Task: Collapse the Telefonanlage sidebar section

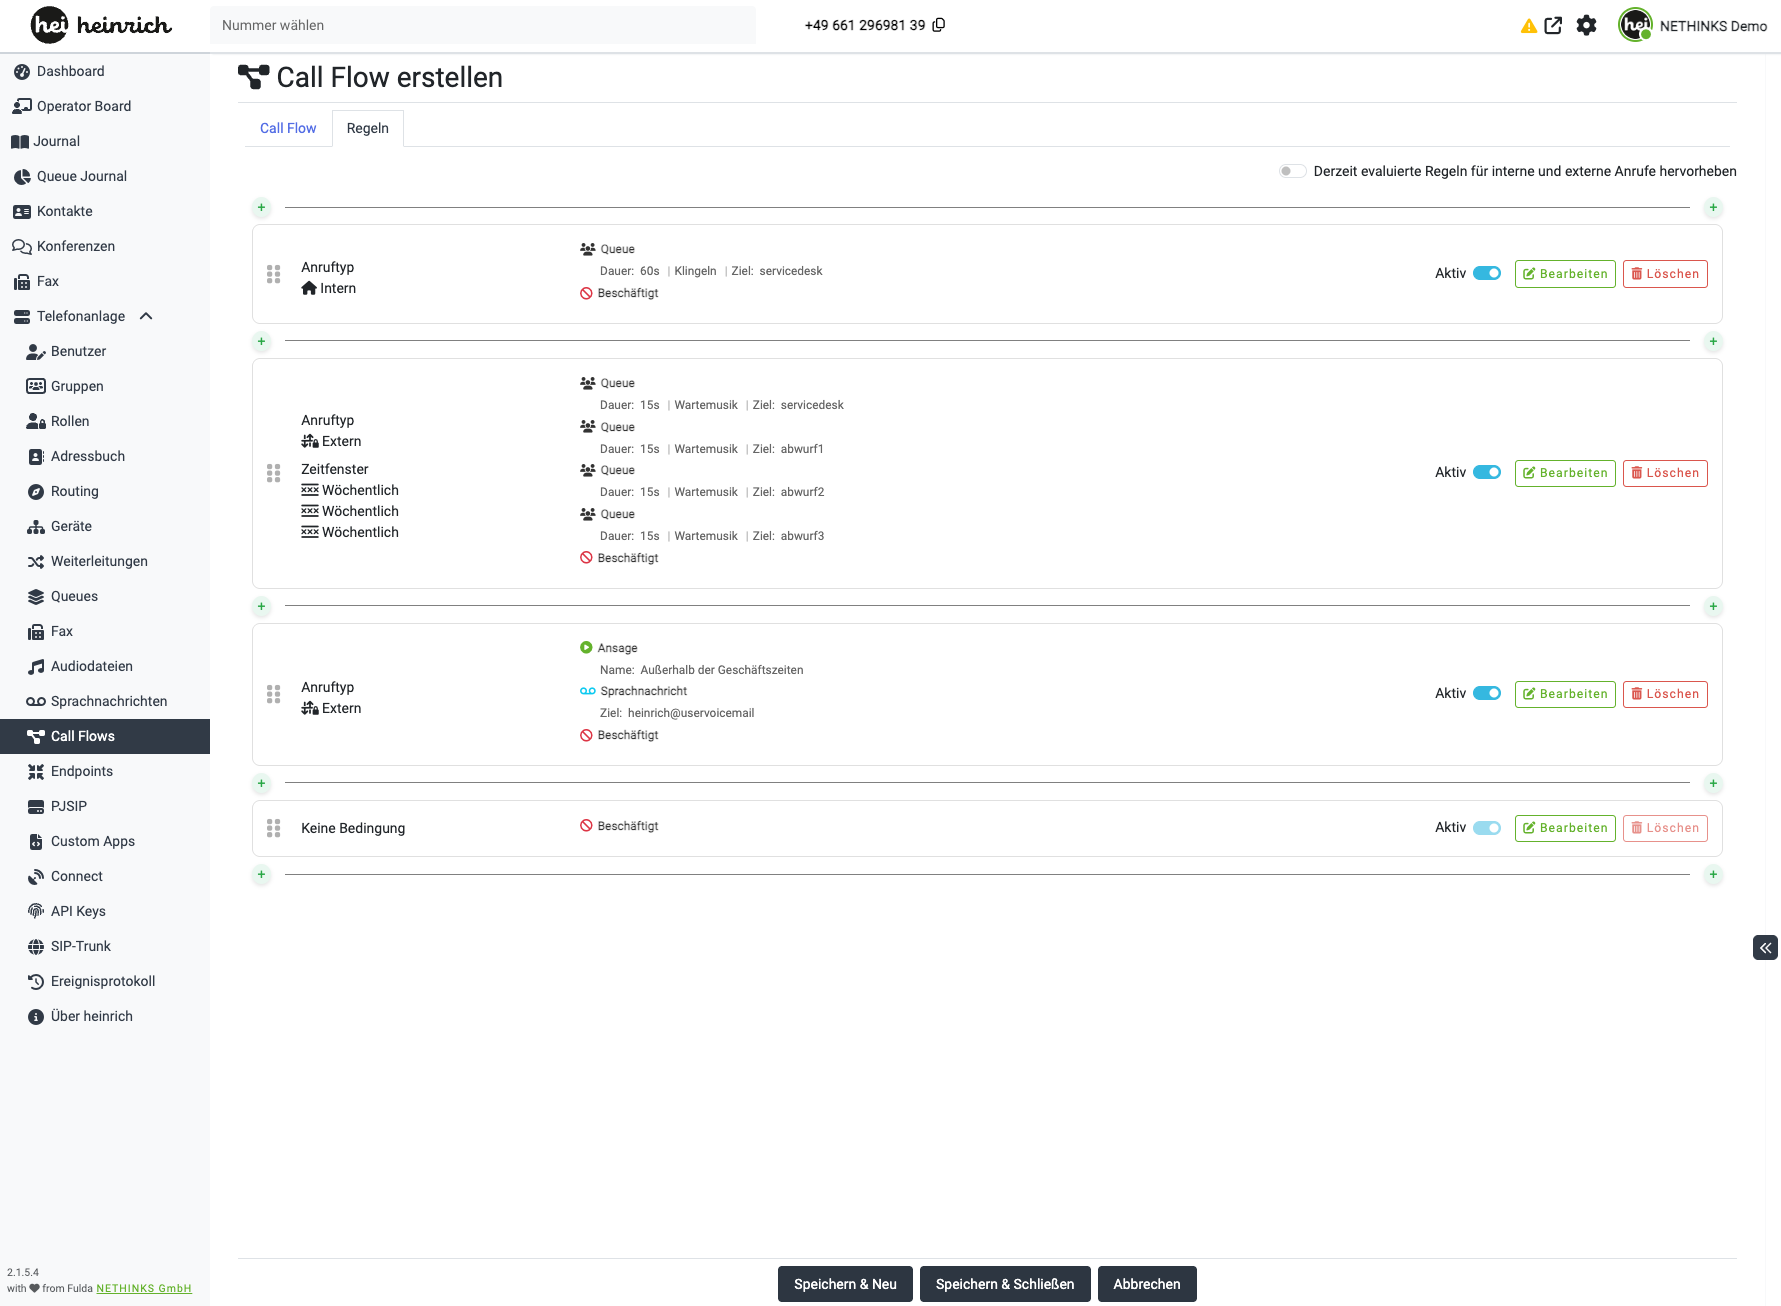Action: click(146, 316)
